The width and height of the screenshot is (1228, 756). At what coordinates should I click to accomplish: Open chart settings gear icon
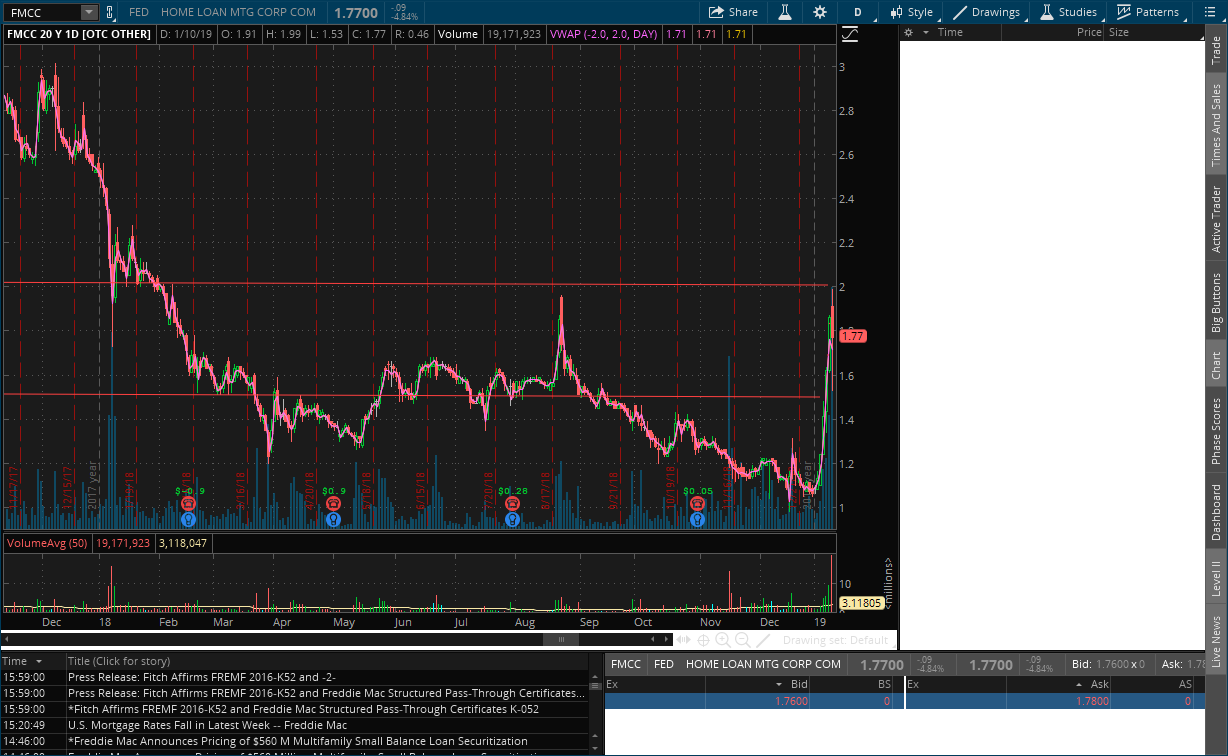pyautogui.click(x=820, y=12)
